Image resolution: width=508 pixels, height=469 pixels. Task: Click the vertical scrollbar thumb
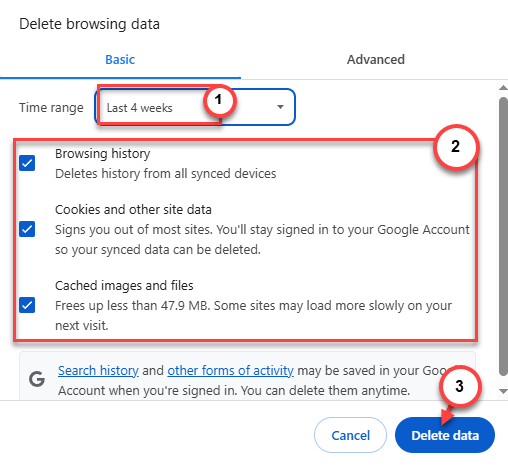point(503,237)
